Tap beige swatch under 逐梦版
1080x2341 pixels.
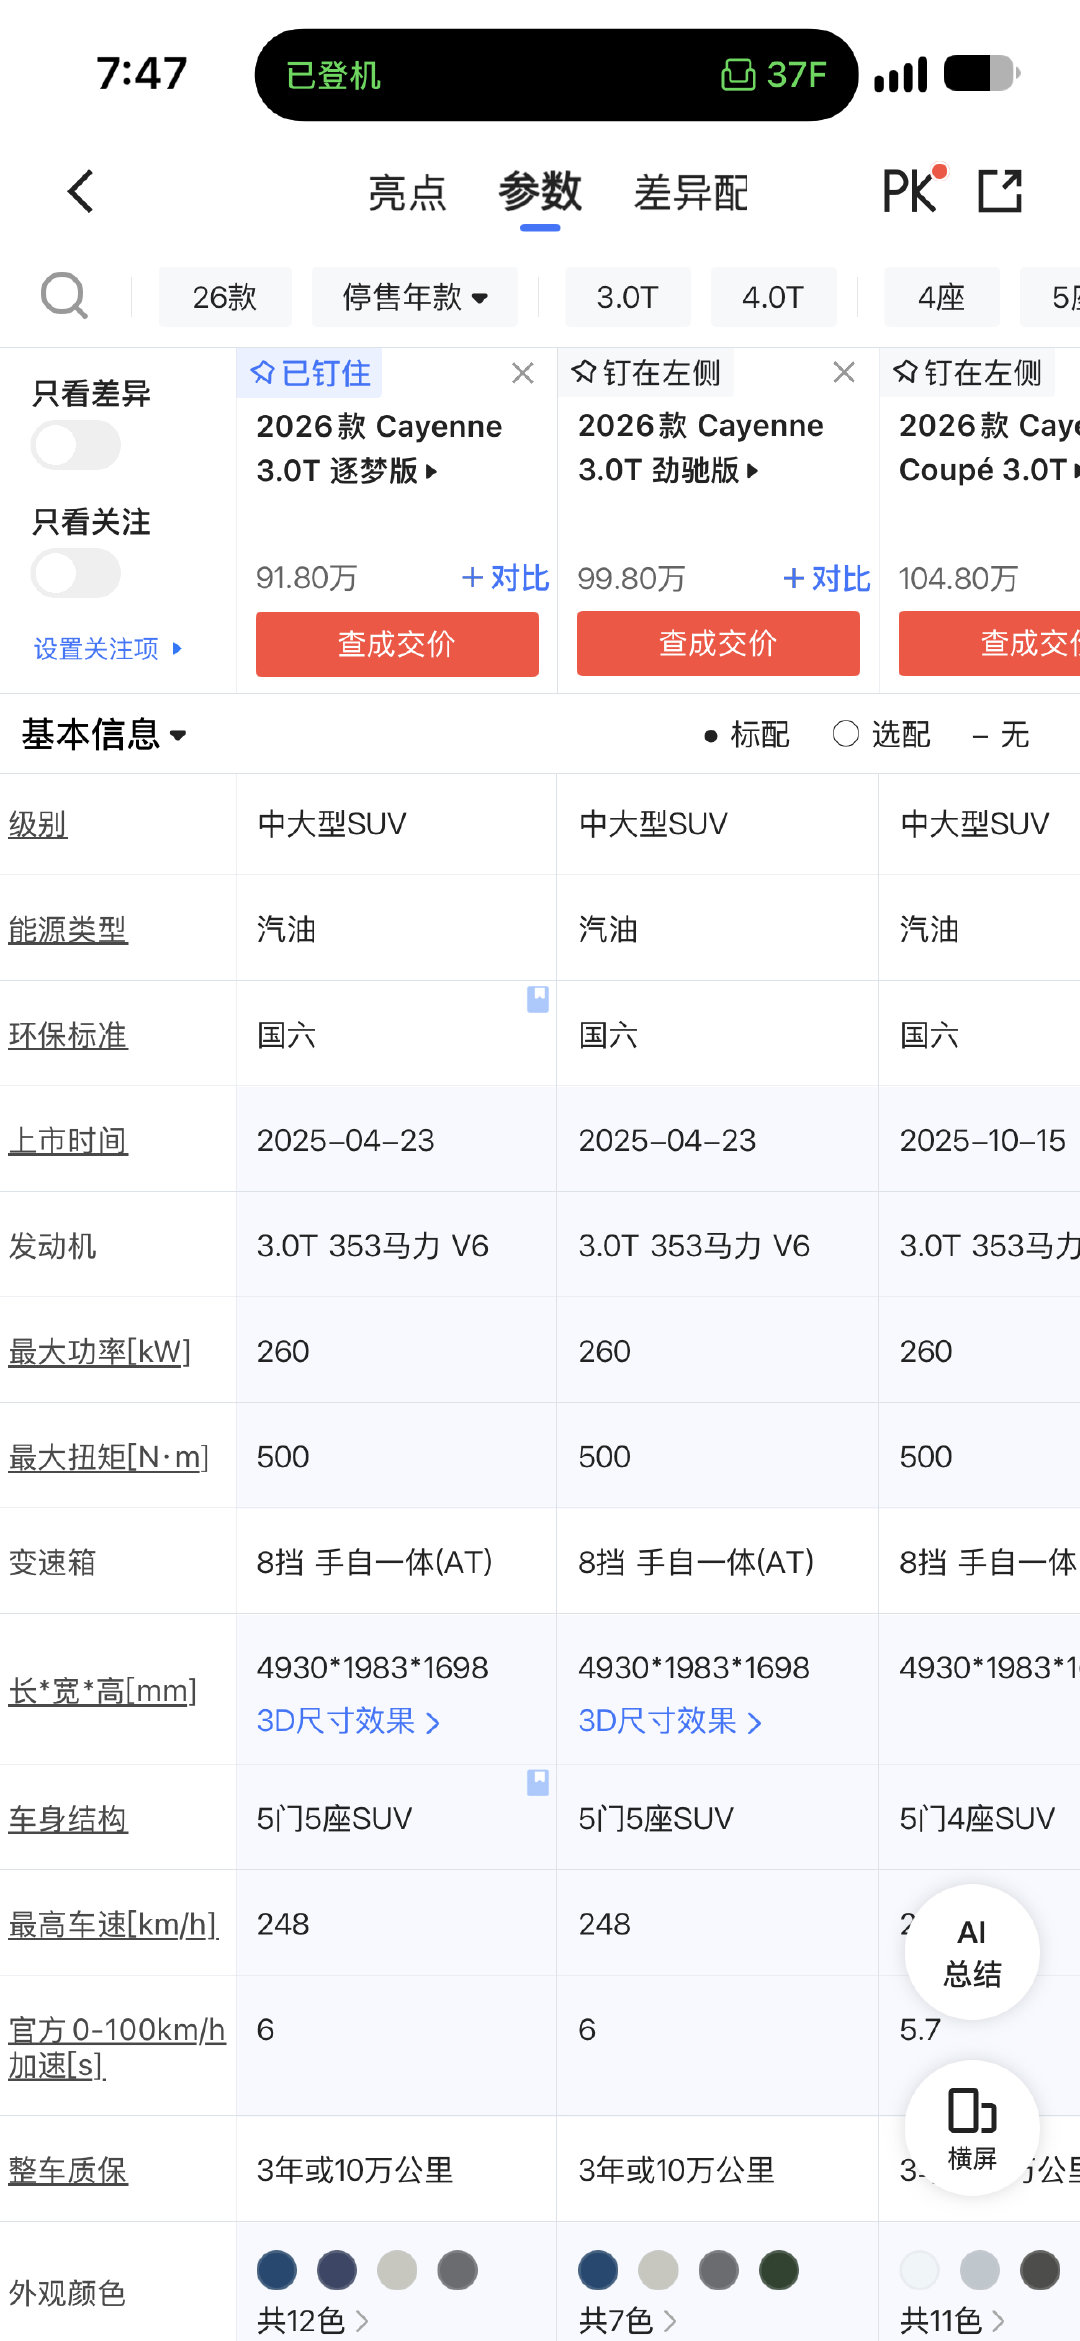point(397,2270)
